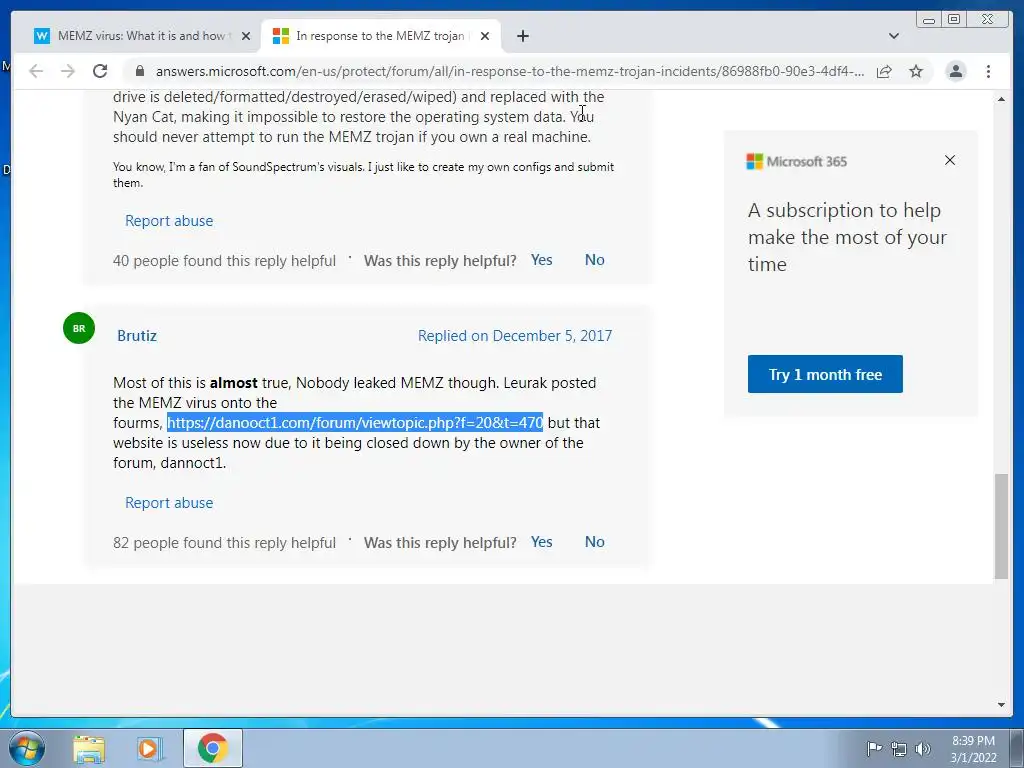Screen dimensions: 1024x768
Task: Open Windows Explorer from taskbar
Action: pos(89,749)
